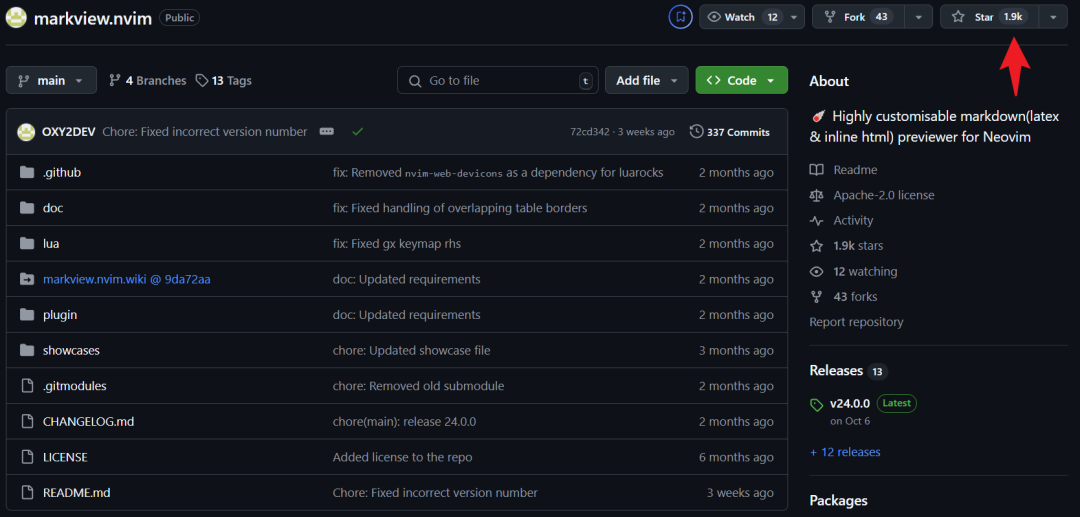
Task: Click the Readme sidebar link text
Action: [x=855, y=170]
